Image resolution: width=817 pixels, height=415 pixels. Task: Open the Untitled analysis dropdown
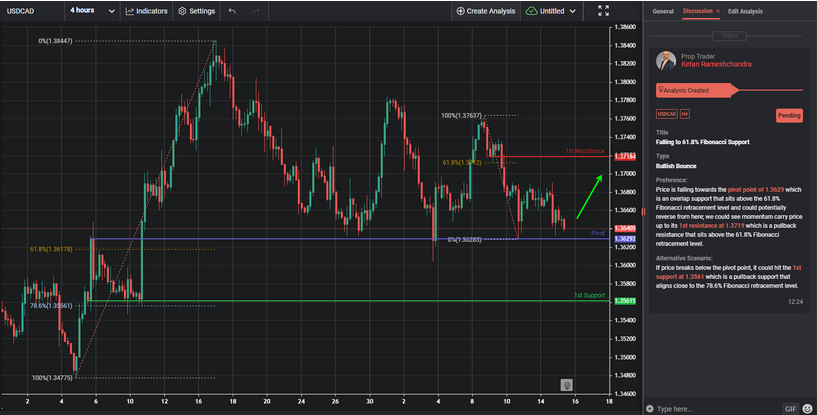click(x=551, y=11)
